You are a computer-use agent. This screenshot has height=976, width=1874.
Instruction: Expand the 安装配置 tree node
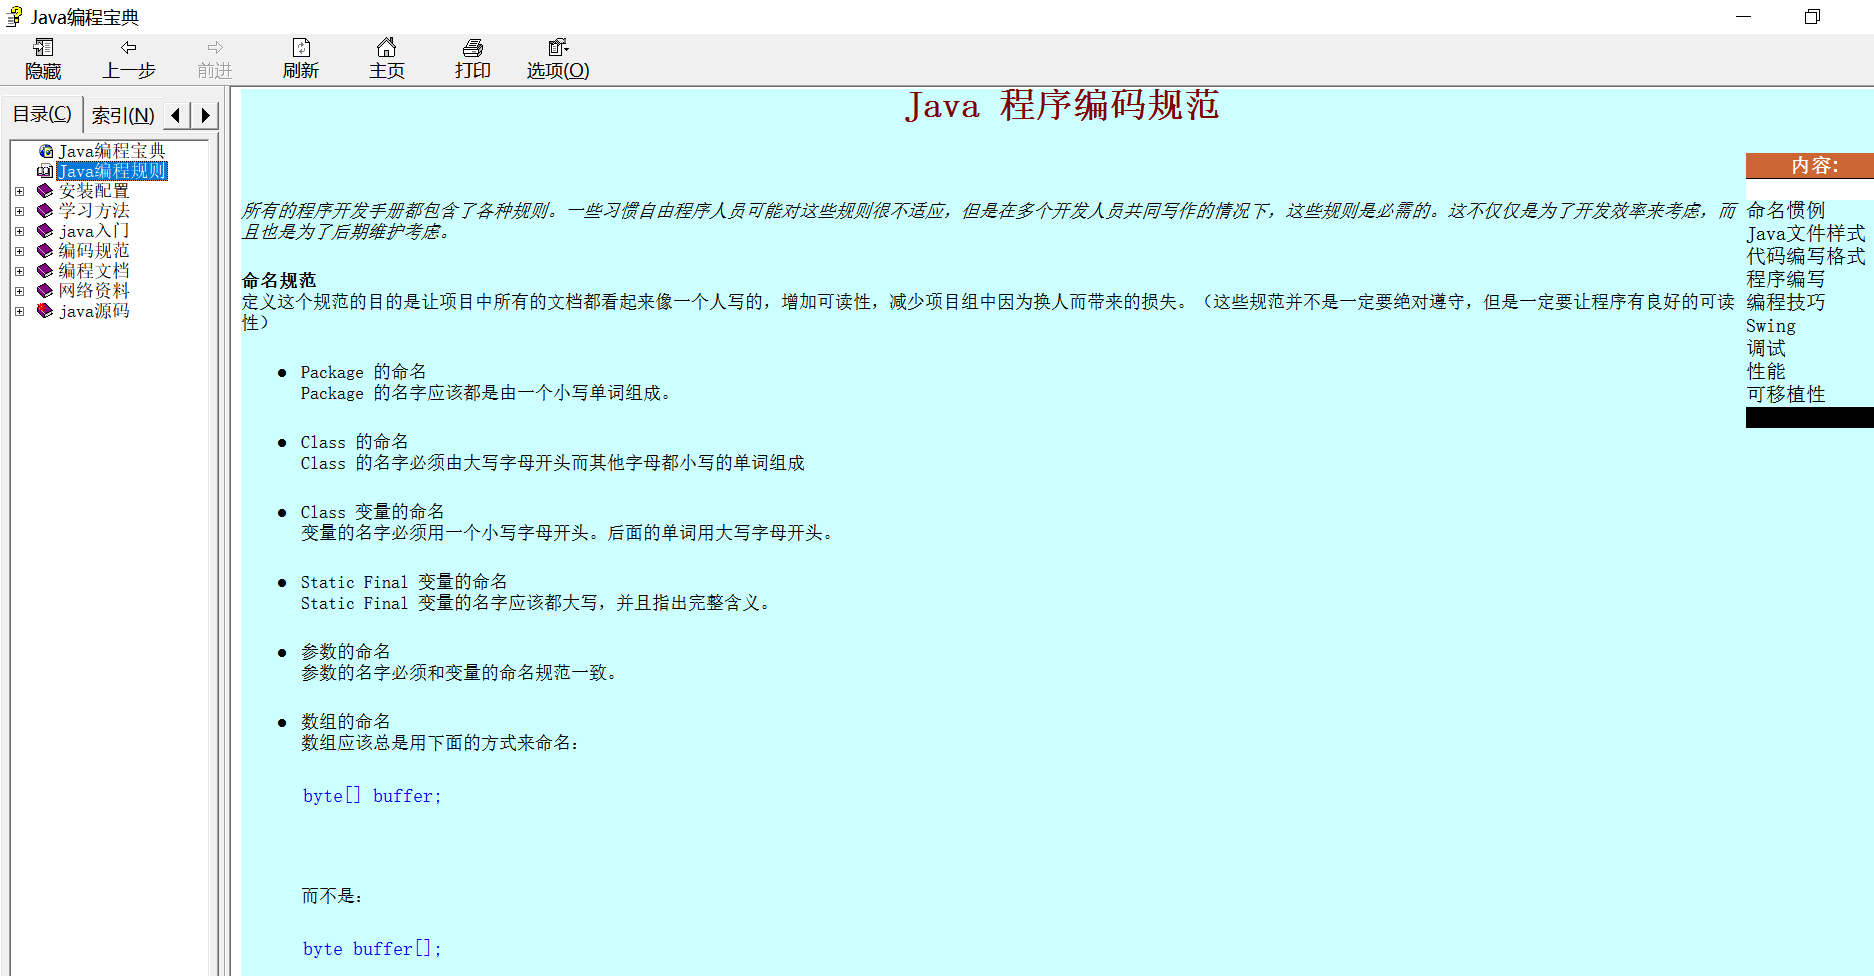[19, 191]
